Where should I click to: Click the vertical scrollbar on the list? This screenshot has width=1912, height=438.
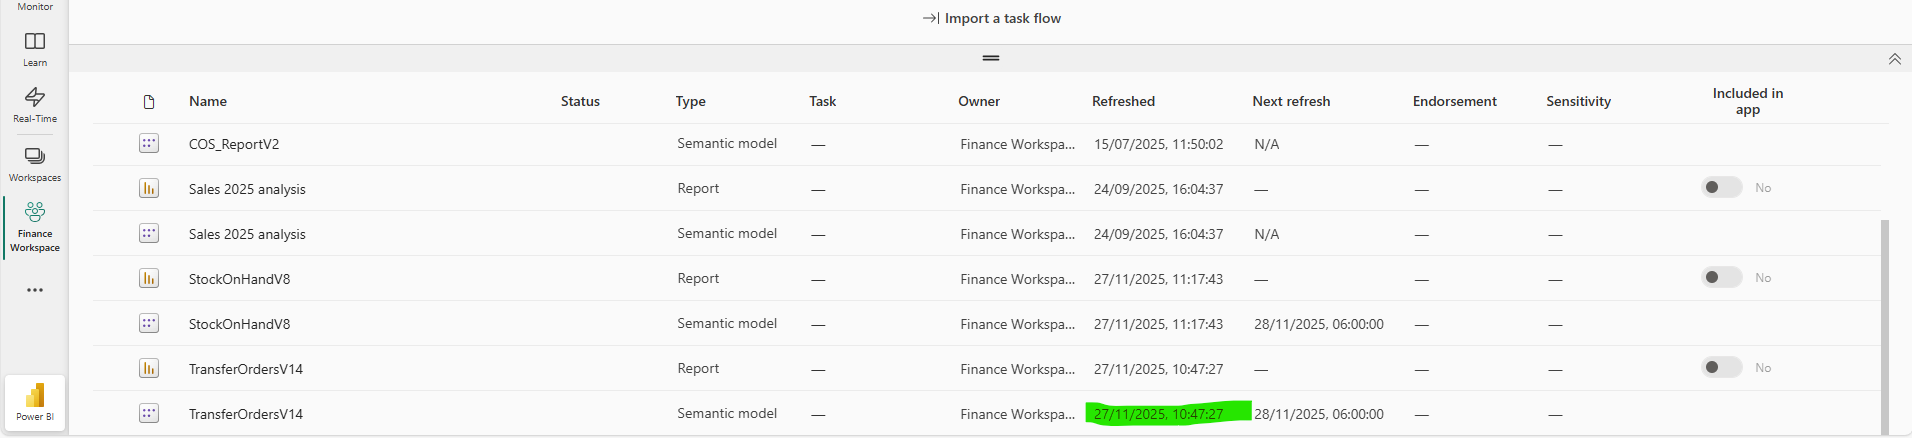tap(1885, 320)
